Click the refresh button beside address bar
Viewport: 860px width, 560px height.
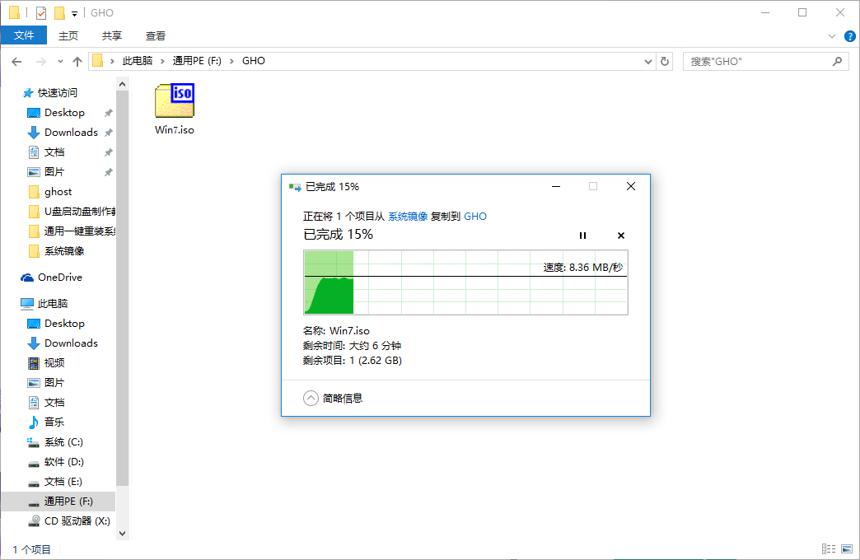point(665,61)
